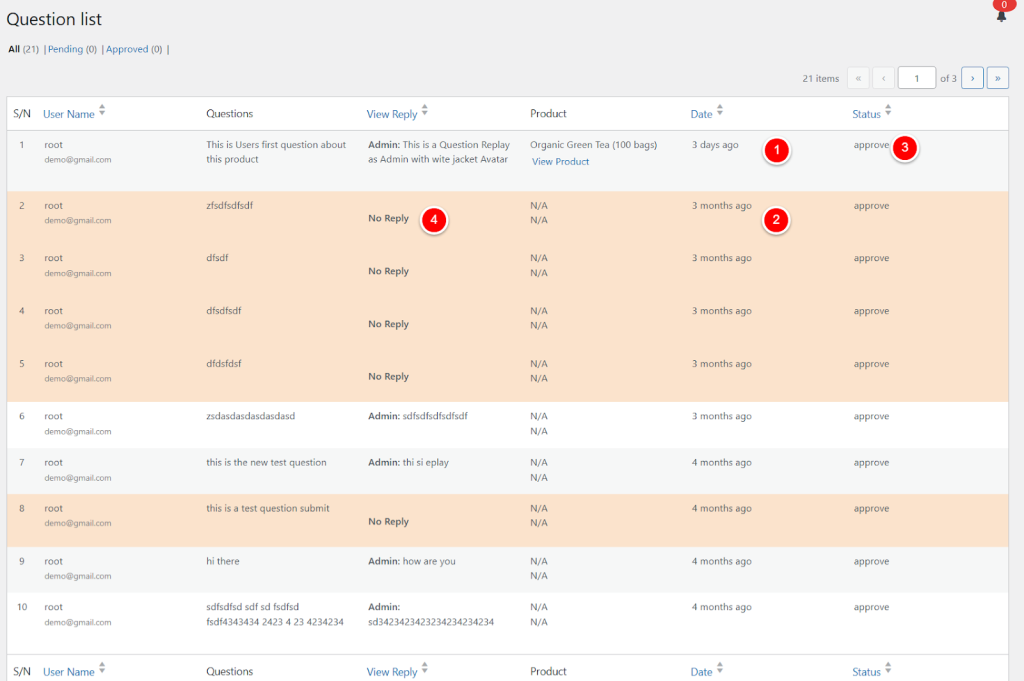The width and height of the screenshot is (1024, 681).
Task: Click the notification bell icon
Action: click(x=1001, y=15)
